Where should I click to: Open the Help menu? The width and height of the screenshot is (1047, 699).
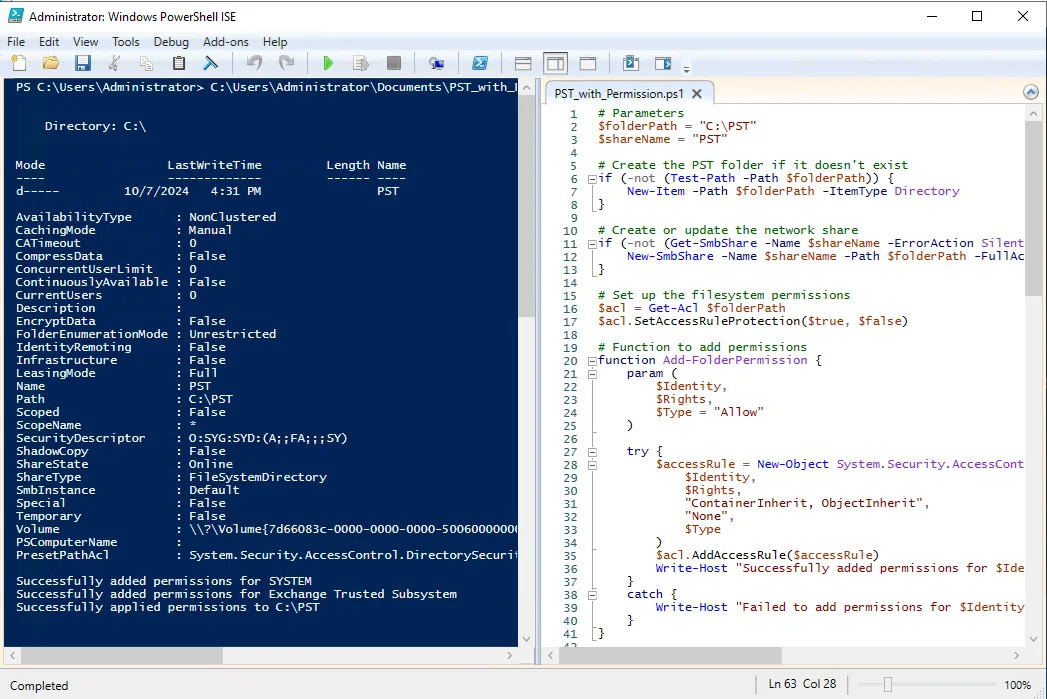(274, 41)
